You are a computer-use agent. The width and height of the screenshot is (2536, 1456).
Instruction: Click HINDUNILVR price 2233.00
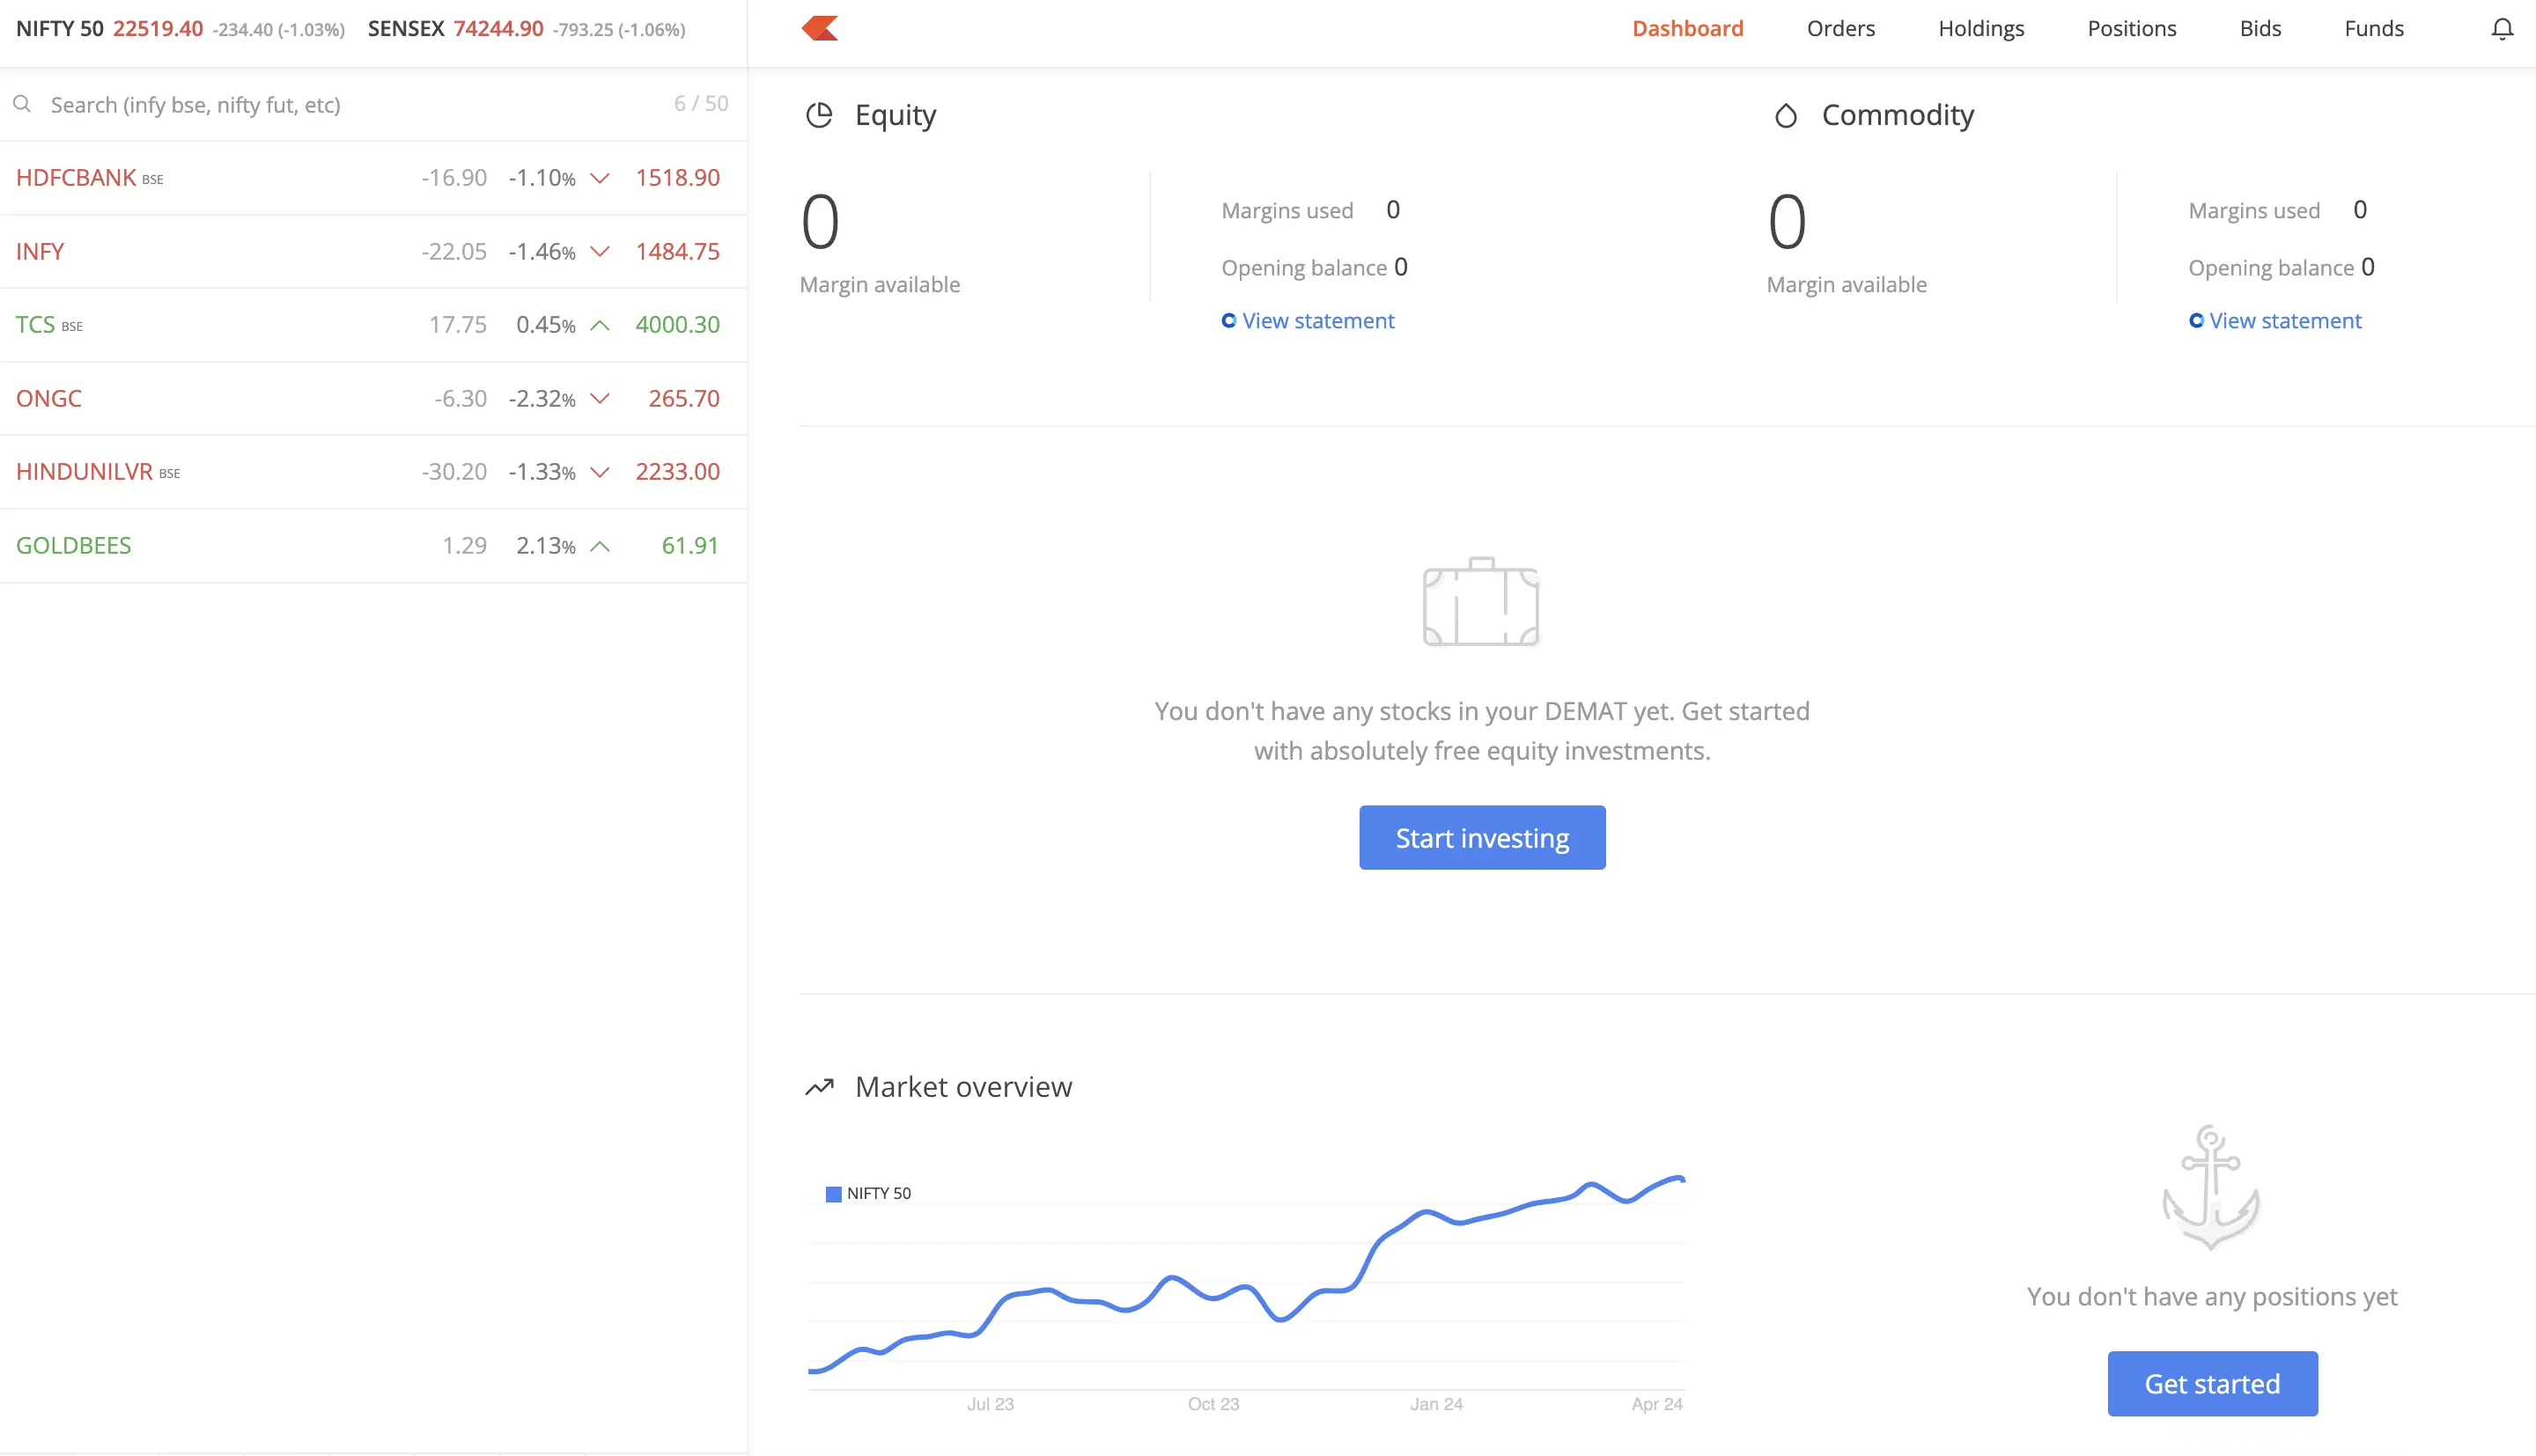pos(677,472)
